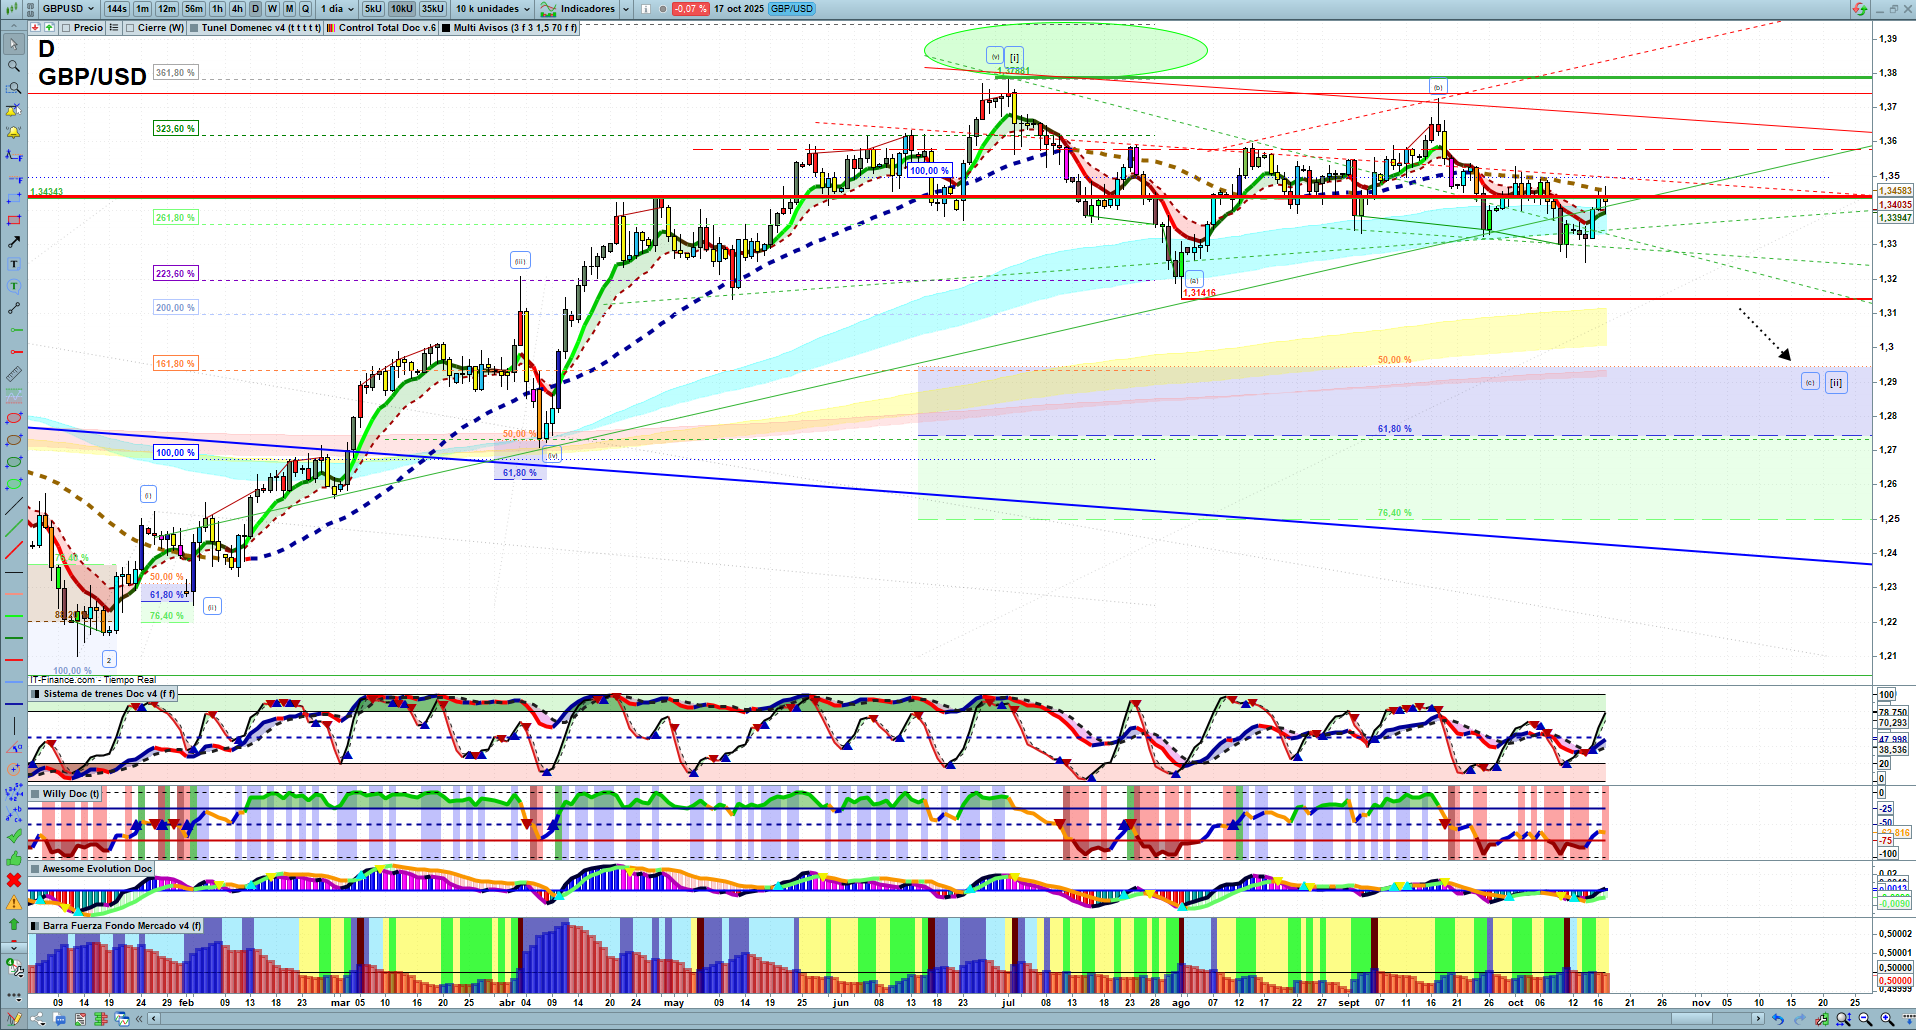Open the '1 día' timeframe dropdown

pos(337,9)
